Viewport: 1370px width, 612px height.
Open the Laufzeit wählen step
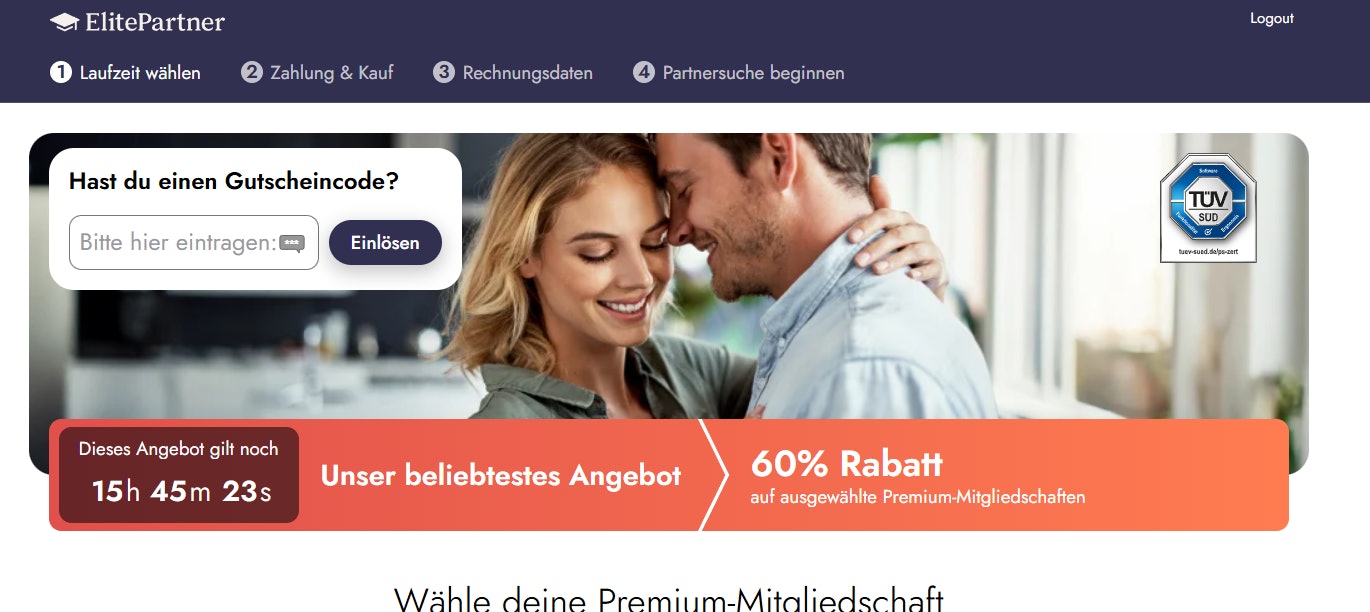(140, 73)
